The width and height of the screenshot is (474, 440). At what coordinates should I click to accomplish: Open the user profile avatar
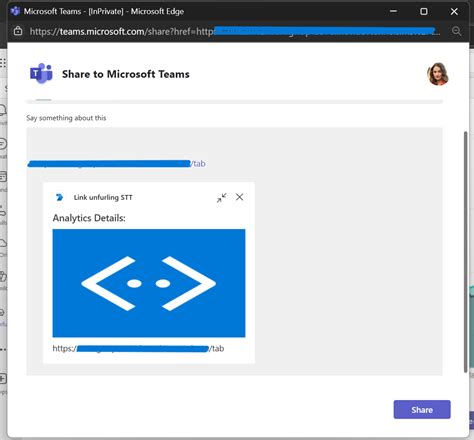coord(438,74)
